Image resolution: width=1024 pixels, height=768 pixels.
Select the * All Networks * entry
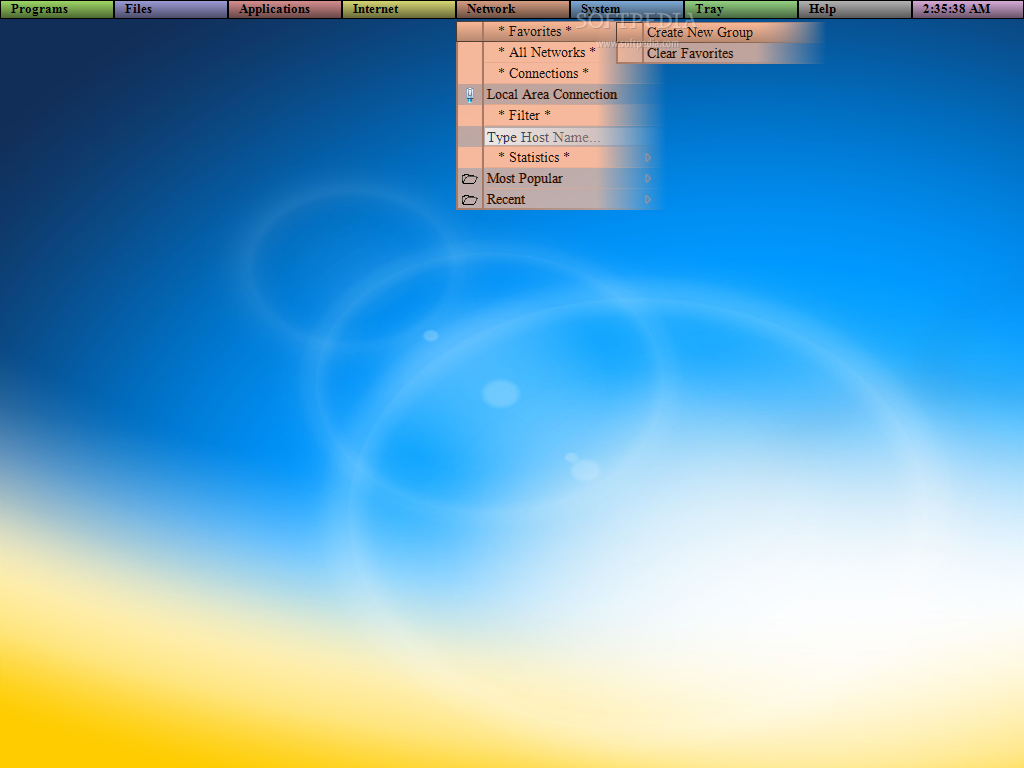click(x=559, y=52)
